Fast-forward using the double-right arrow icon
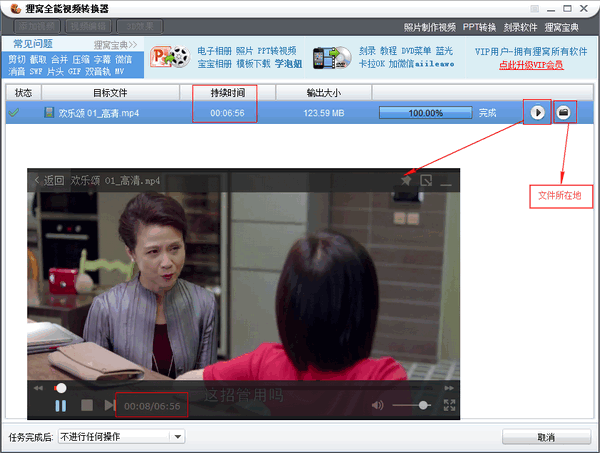This screenshot has height=453, width=600. pyautogui.click(x=449, y=388)
